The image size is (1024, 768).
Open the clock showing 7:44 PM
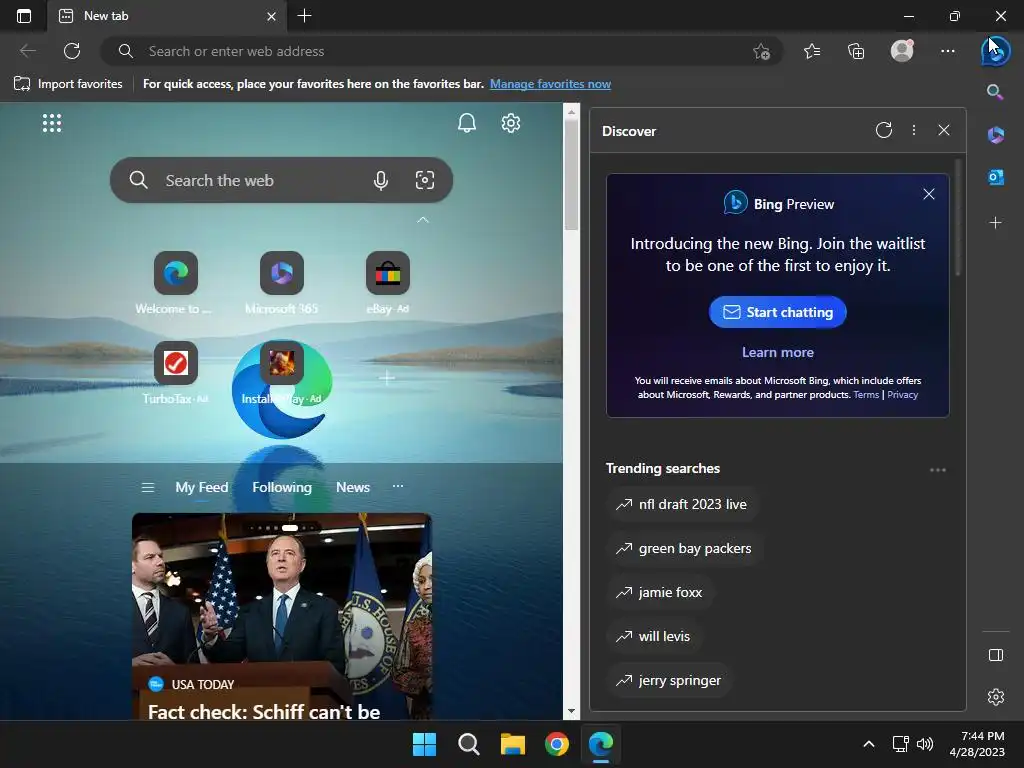977,744
